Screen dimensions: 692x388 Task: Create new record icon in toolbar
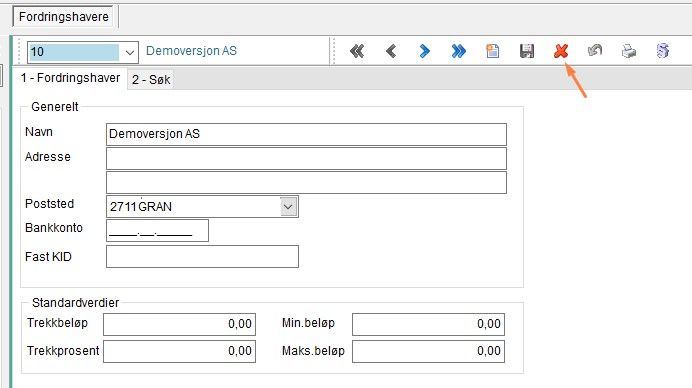click(493, 51)
